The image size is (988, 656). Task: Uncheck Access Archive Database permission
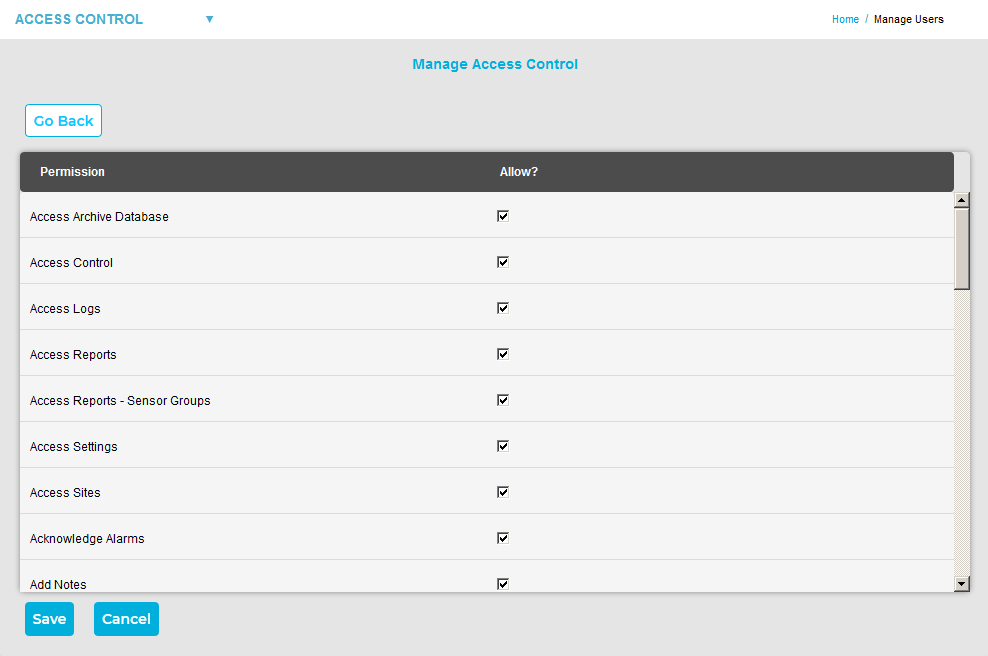click(503, 216)
